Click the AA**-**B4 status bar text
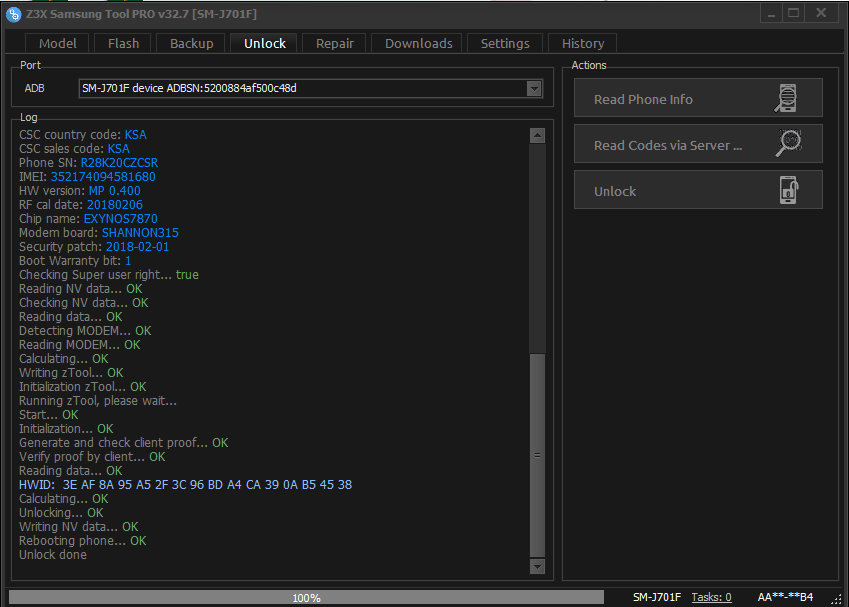This screenshot has height=607, width=849. (785, 597)
